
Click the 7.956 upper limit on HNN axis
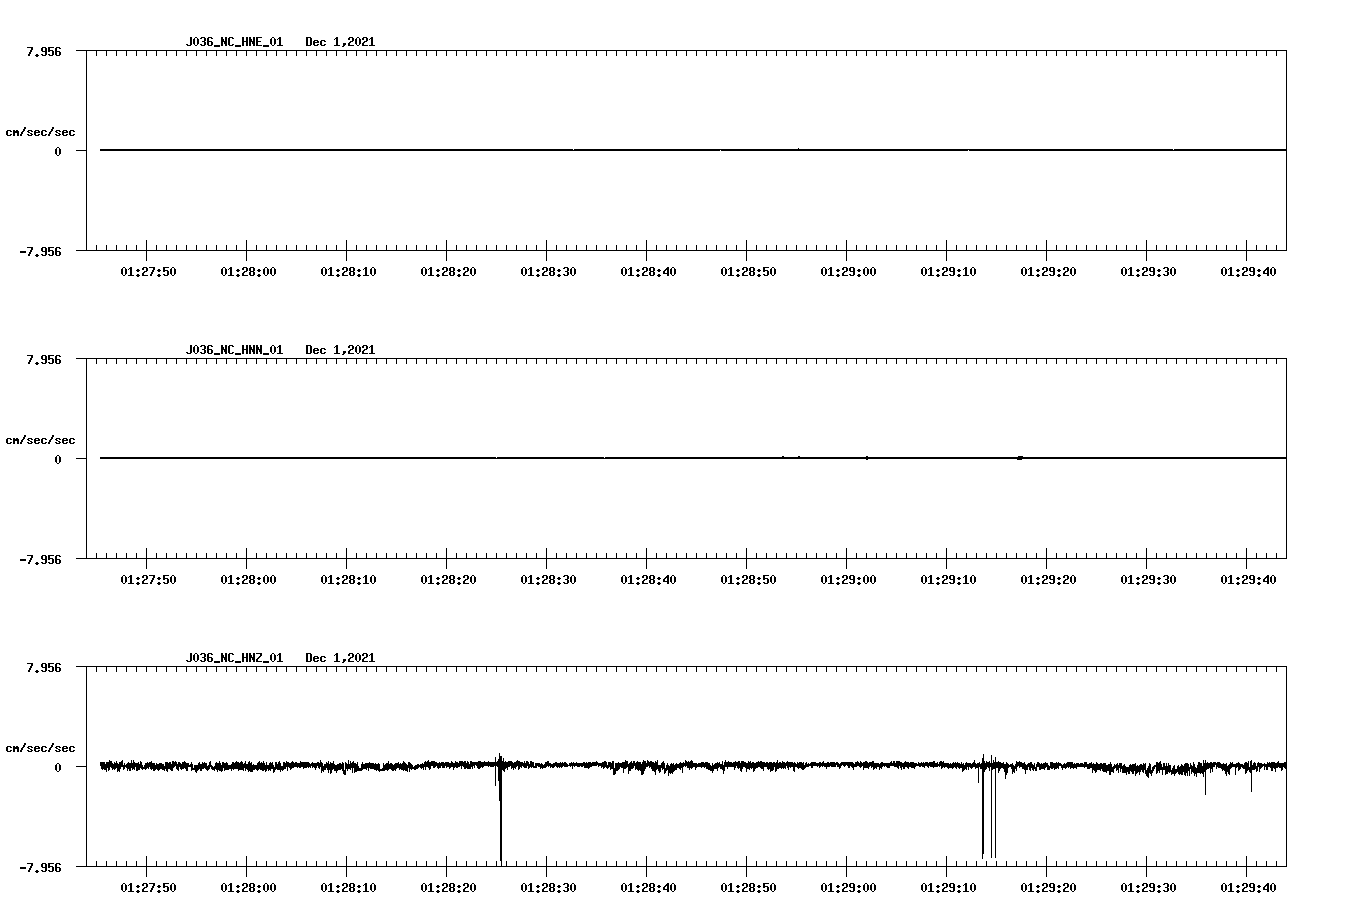pos(44,359)
